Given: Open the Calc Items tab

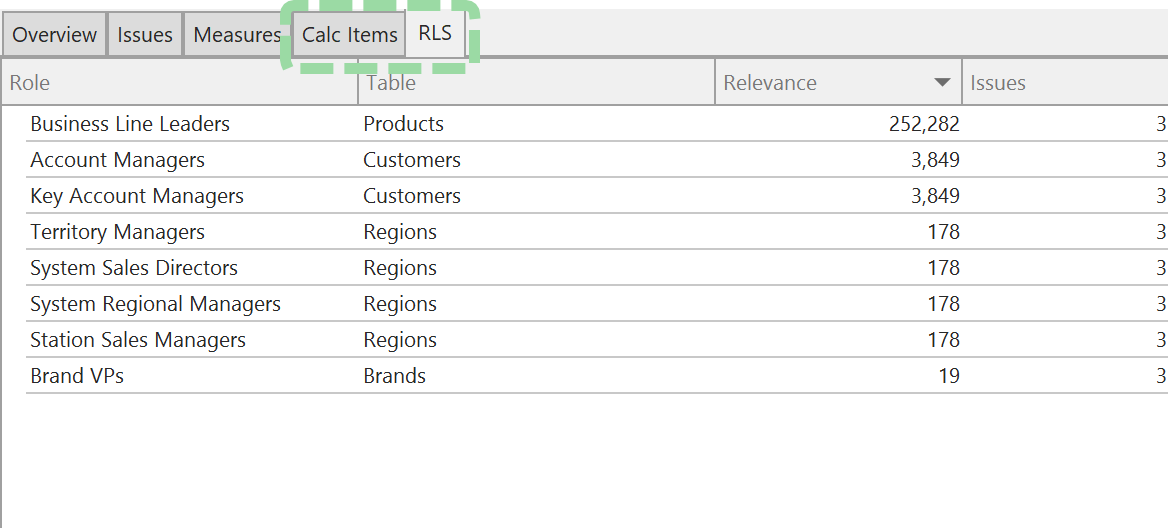Looking at the screenshot, I should pyautogui.click(x=349, y=34).
